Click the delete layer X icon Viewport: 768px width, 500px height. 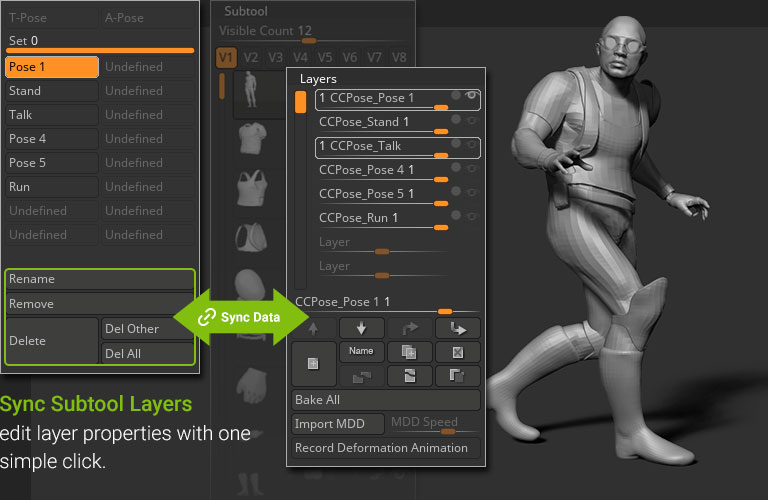(458, 352)
